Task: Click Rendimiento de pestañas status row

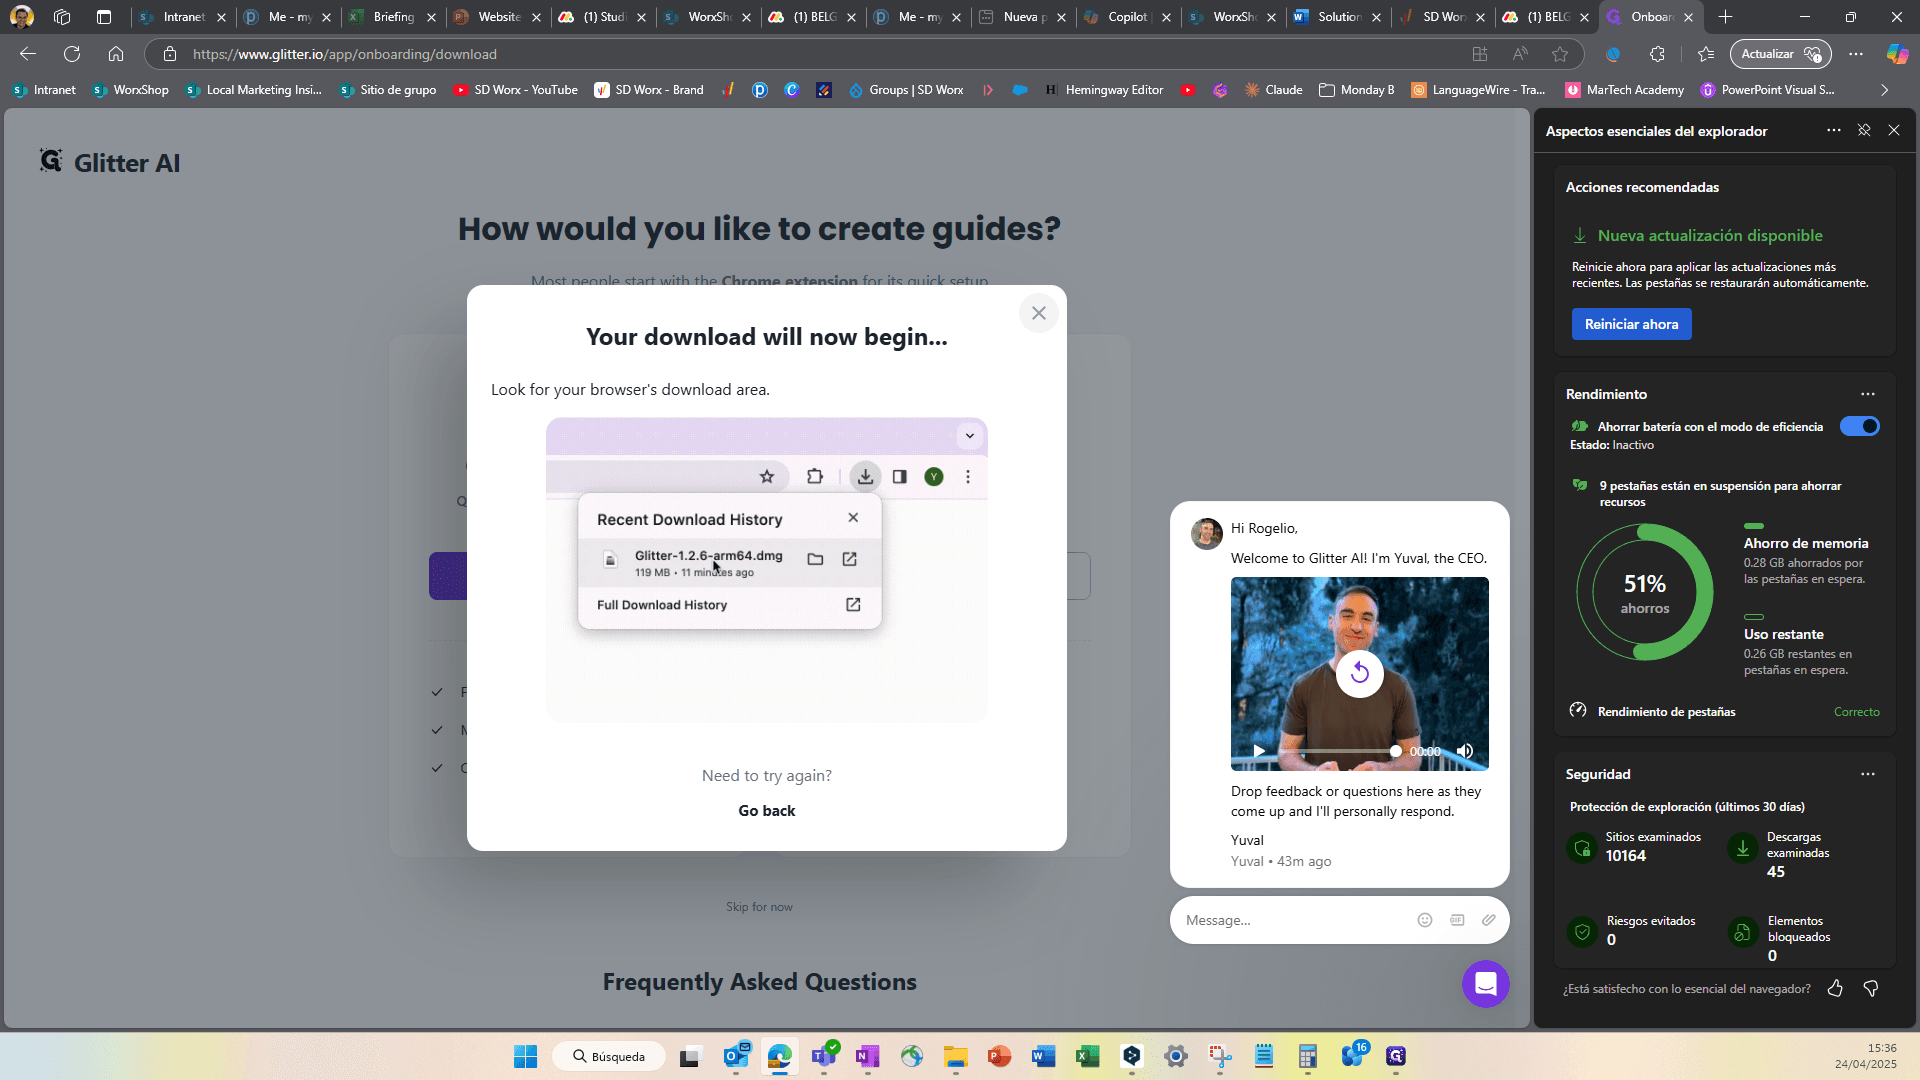Action: click(x=1724, y=711)
